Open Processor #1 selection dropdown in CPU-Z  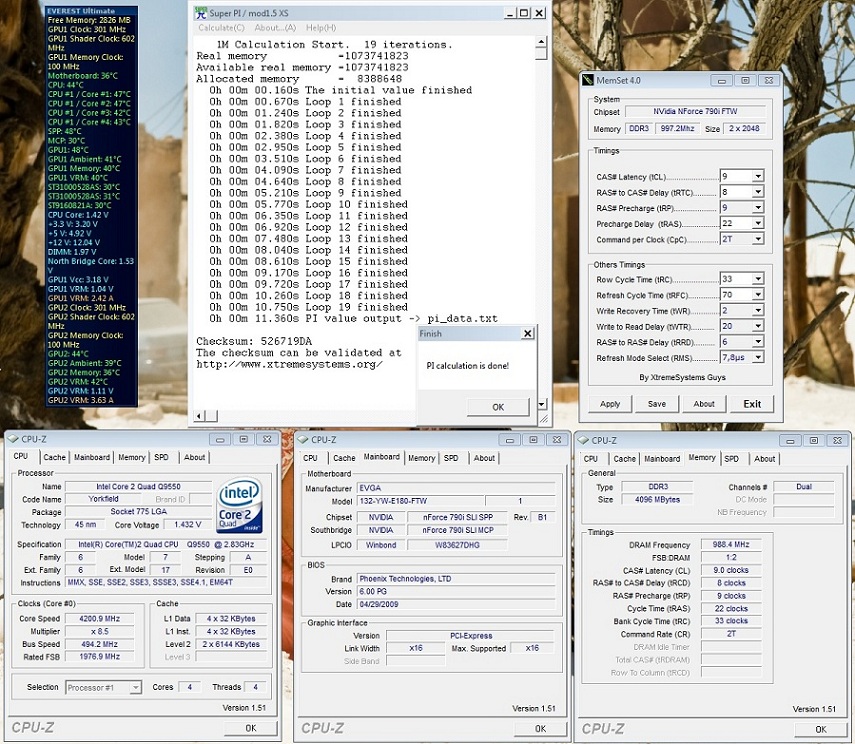tap(136, 687)
